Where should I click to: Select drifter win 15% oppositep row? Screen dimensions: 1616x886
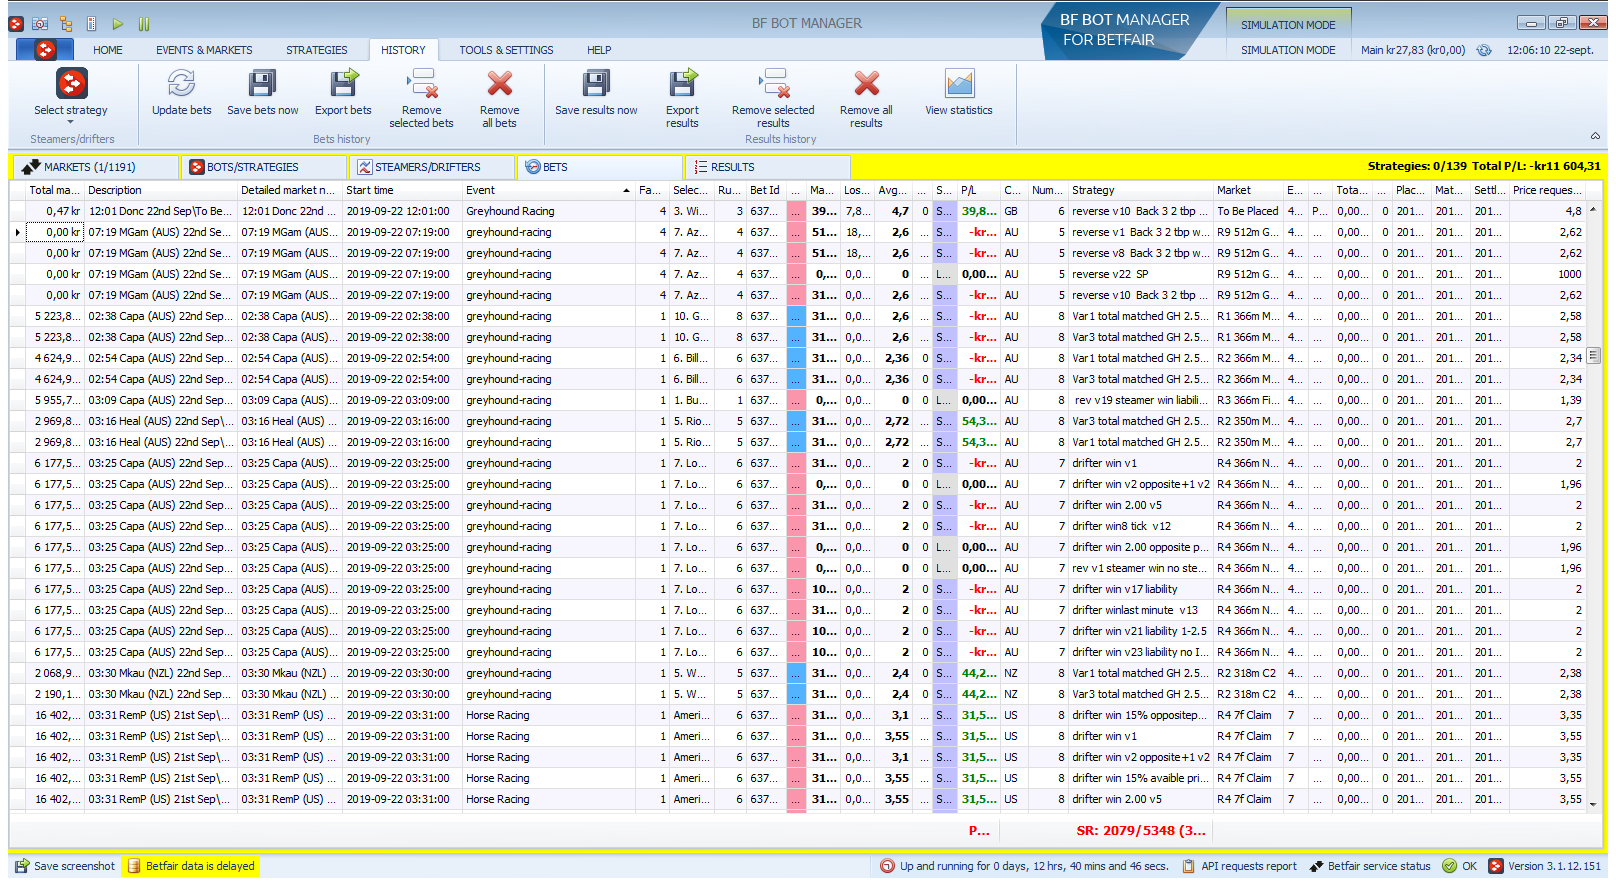click(x=798, y=715)
